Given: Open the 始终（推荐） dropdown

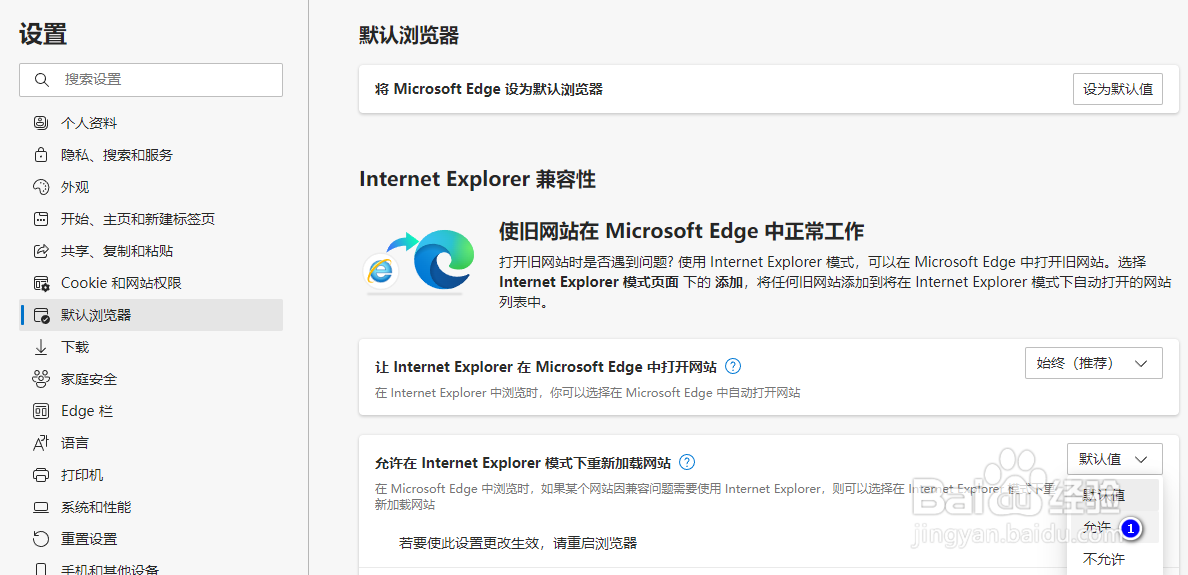Looking at the screenshot, I should tap(1093, 363).
